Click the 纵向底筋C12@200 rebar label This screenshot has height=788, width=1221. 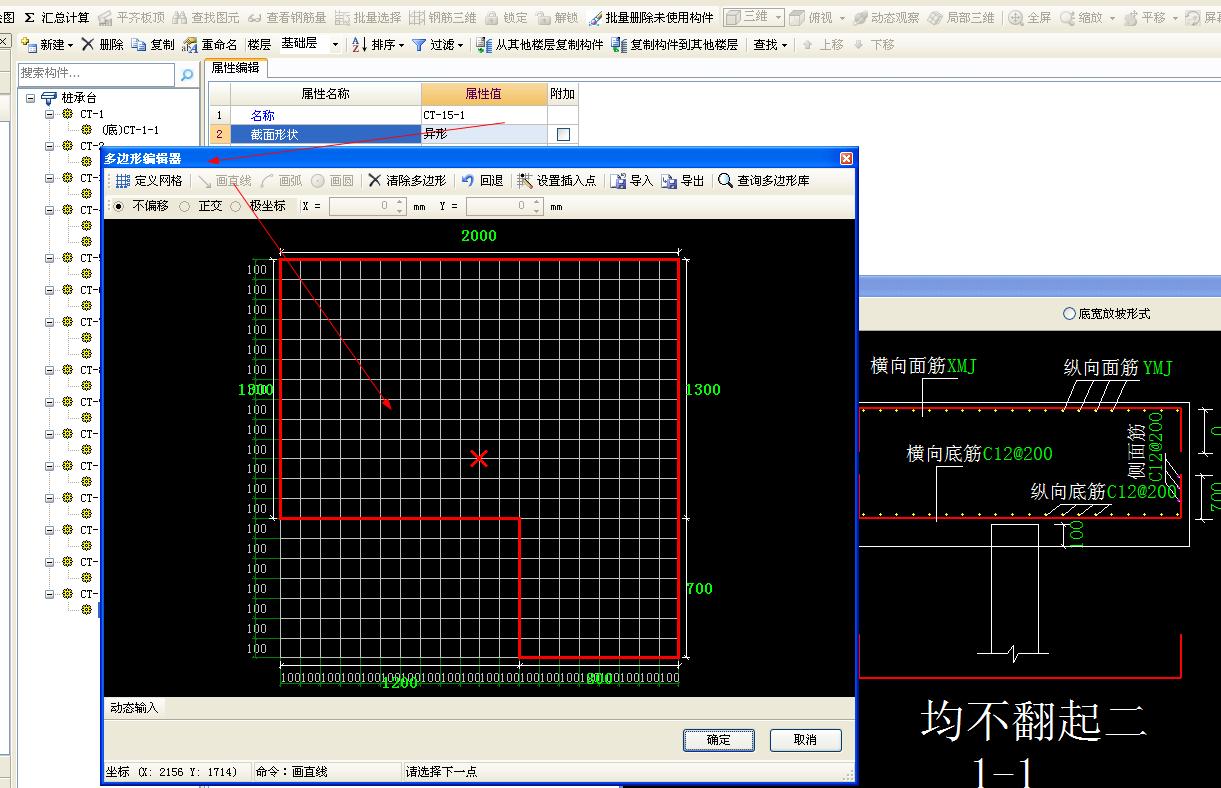(x=1103, y=492)
